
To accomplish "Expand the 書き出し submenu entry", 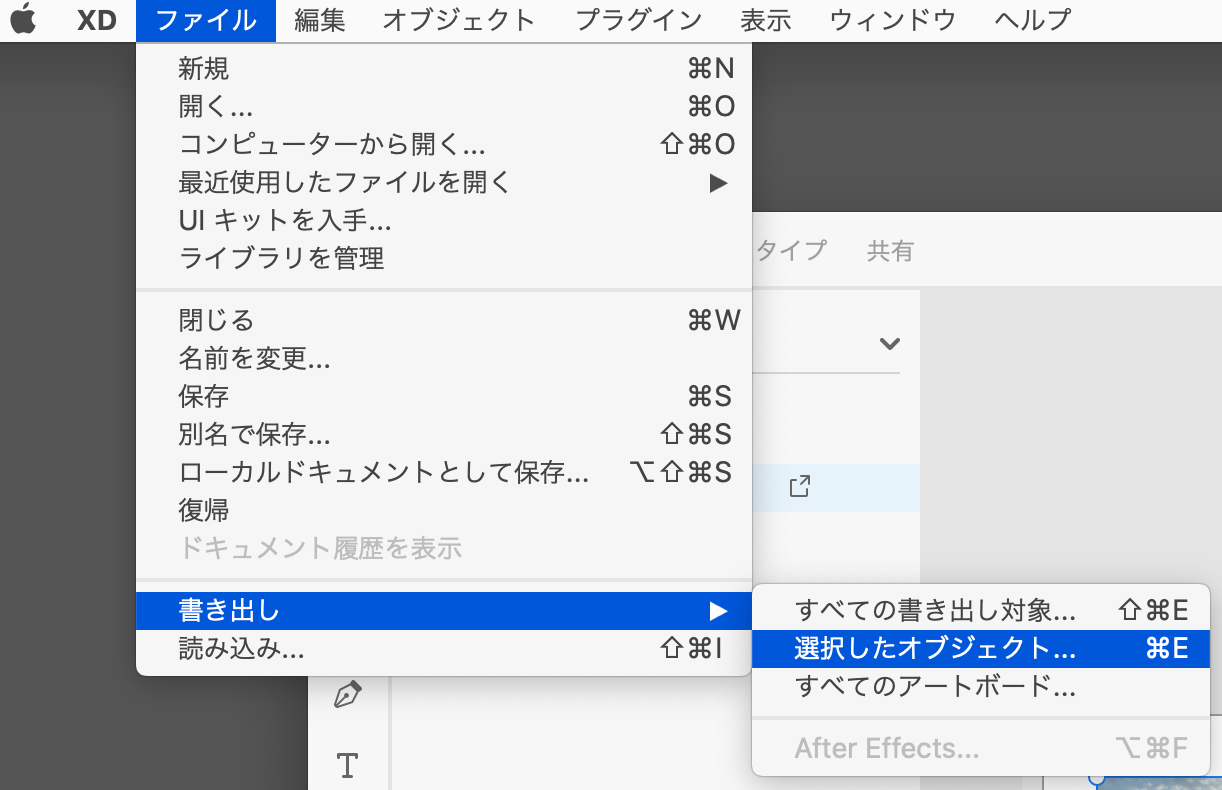I will [443, 610].
